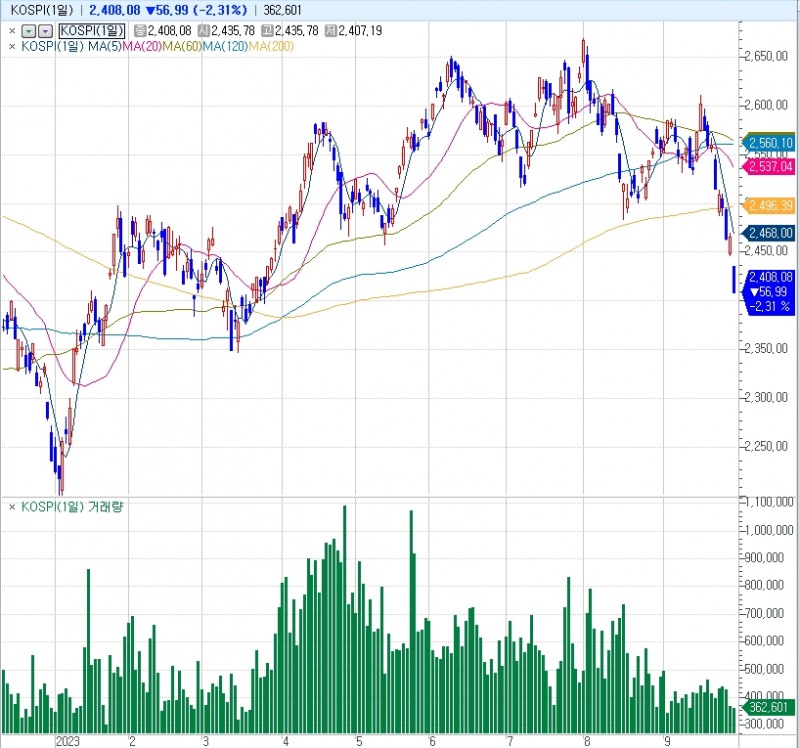The height and width of the screenshot is (748, 800).
Task: Click the 2023 label on the date axis
Action: (x=68, y=741)
